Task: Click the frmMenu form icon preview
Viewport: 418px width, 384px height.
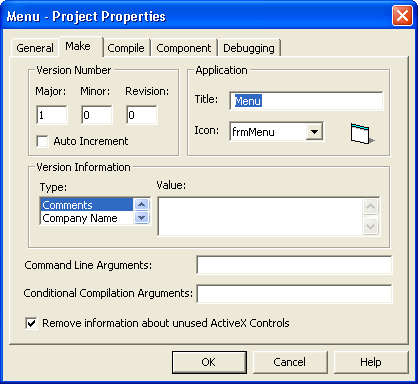Action: coord(362,134)
